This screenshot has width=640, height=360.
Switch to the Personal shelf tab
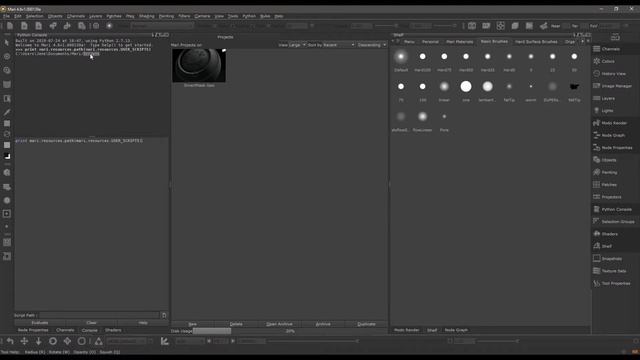click(x=430, y=42)
